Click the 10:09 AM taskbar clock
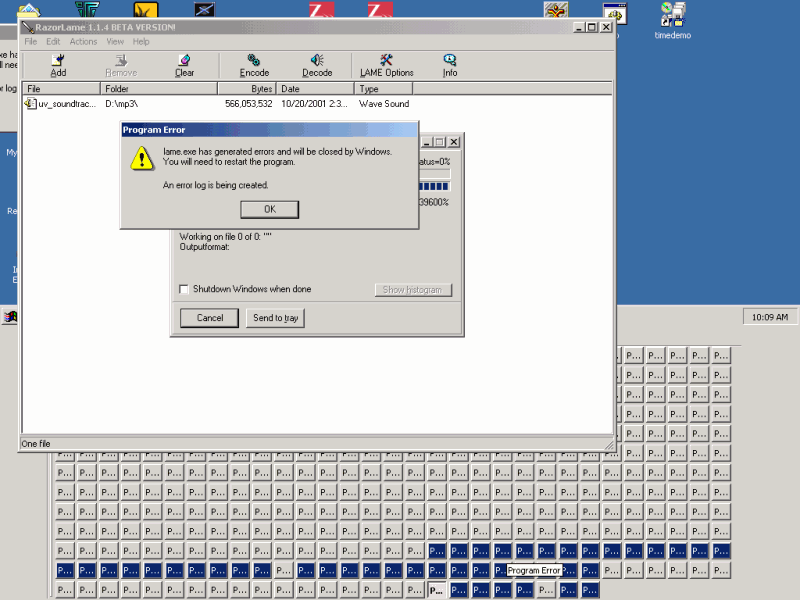800x600 pixels. pos(769,317)
